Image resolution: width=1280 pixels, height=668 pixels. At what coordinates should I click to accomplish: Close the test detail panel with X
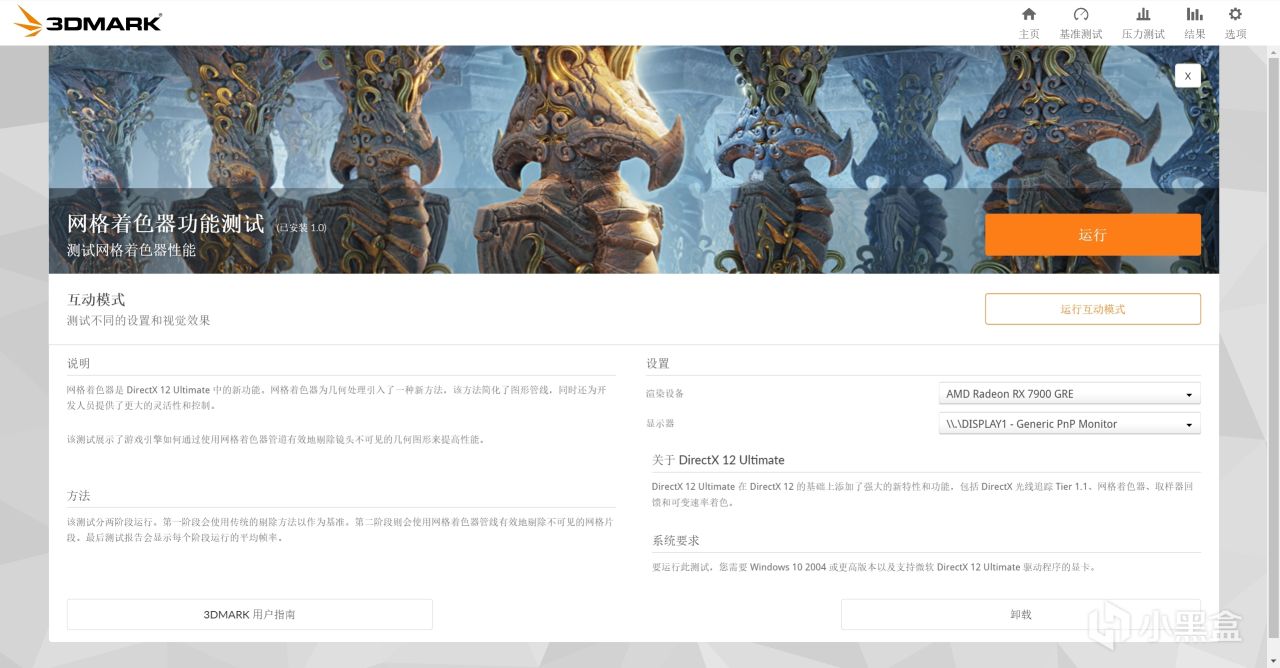pos(1188,75)
